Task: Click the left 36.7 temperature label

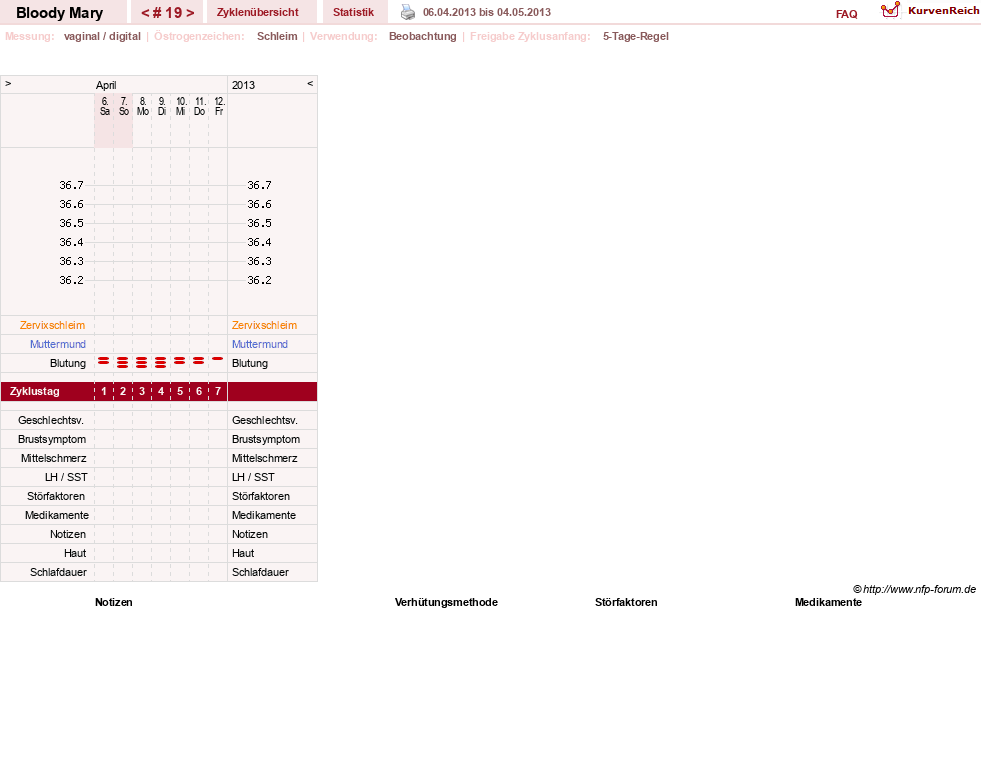Action: (x=71, y=185)
